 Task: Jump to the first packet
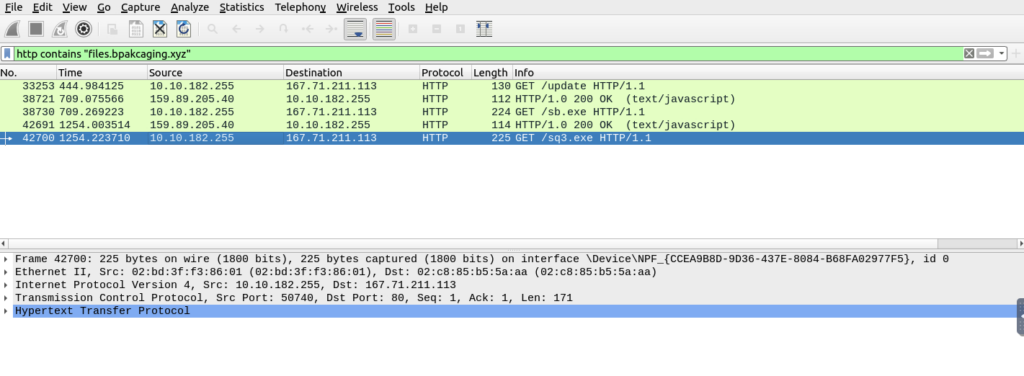tap(307, 29)
